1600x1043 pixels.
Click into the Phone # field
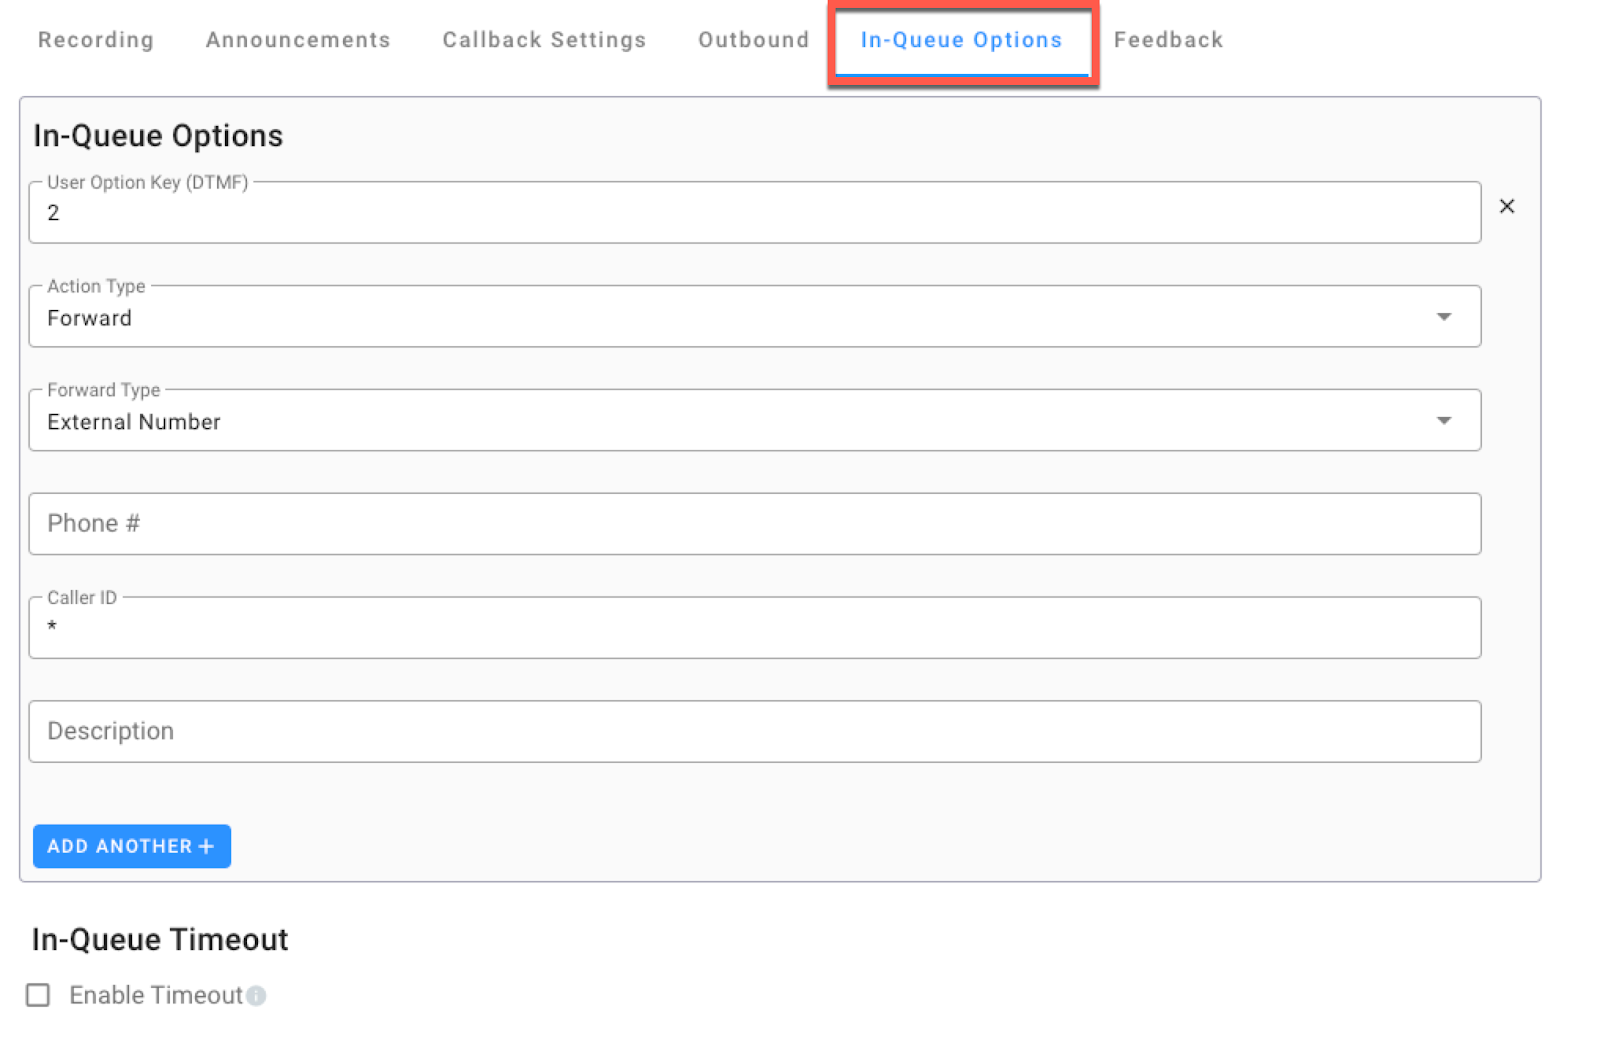754,524
